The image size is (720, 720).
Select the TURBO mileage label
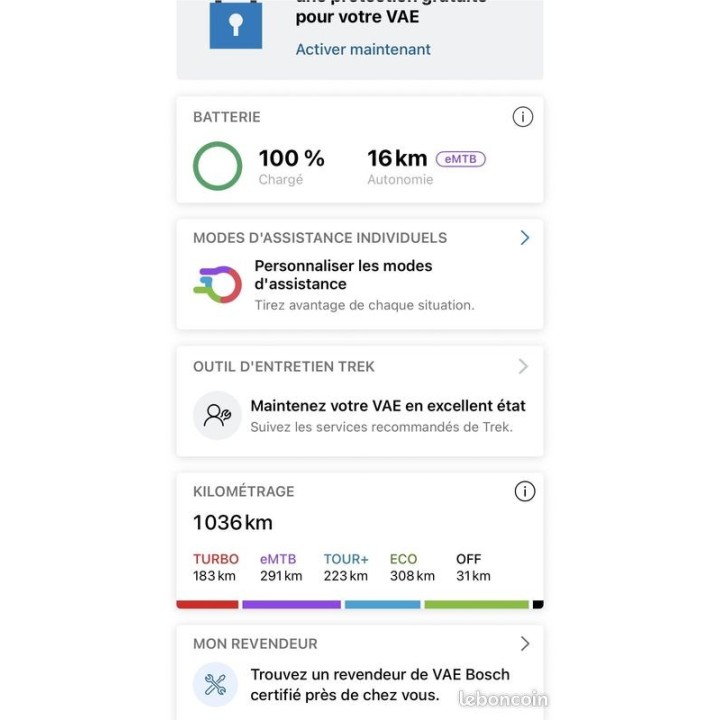215,559
